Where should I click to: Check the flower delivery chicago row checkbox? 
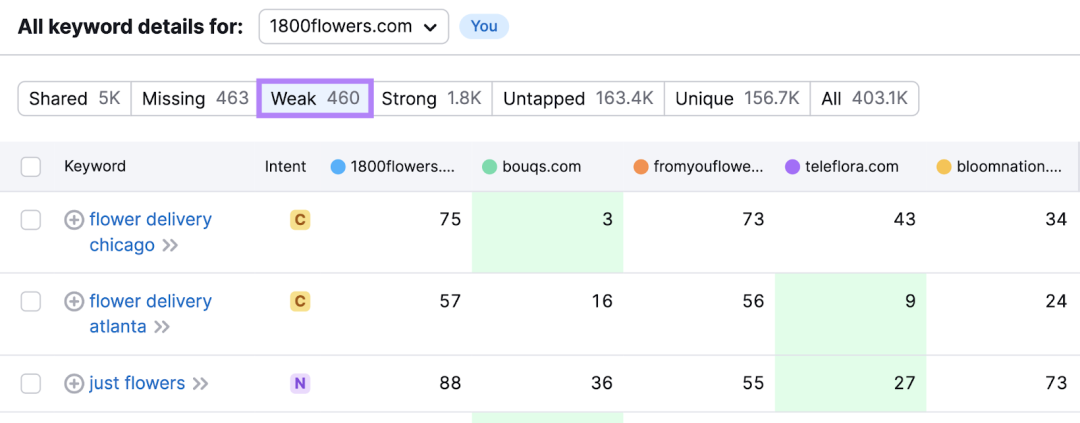pyautogui.click(x=31, y=220)
